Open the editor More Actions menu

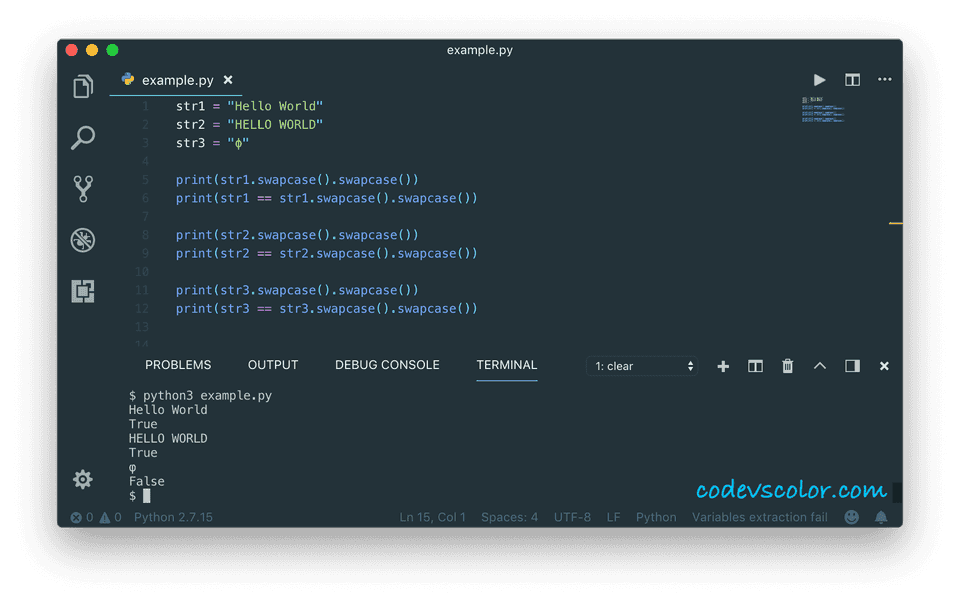point(884,80)
